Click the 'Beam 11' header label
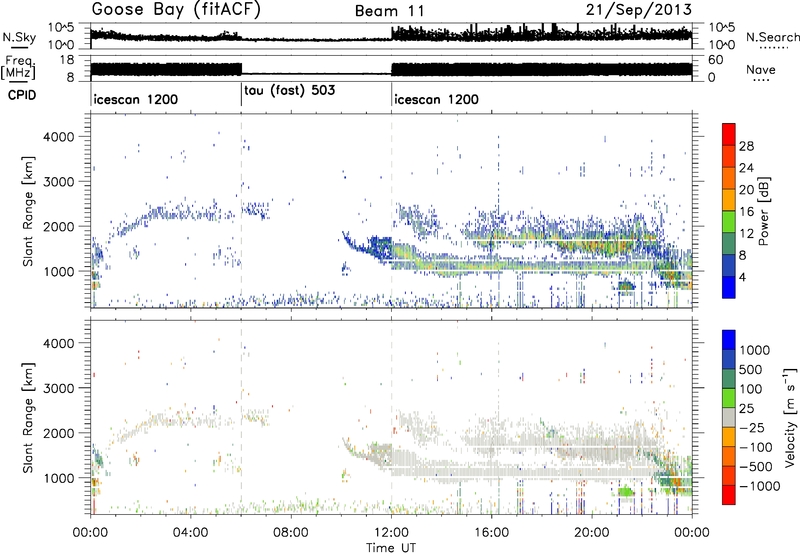The image size is (800, 554). pyautogui.click(x=390, y=11)
